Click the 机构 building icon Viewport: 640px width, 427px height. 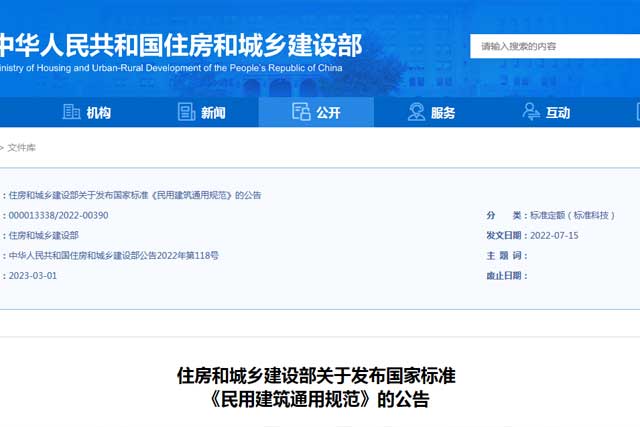(71, 112)
